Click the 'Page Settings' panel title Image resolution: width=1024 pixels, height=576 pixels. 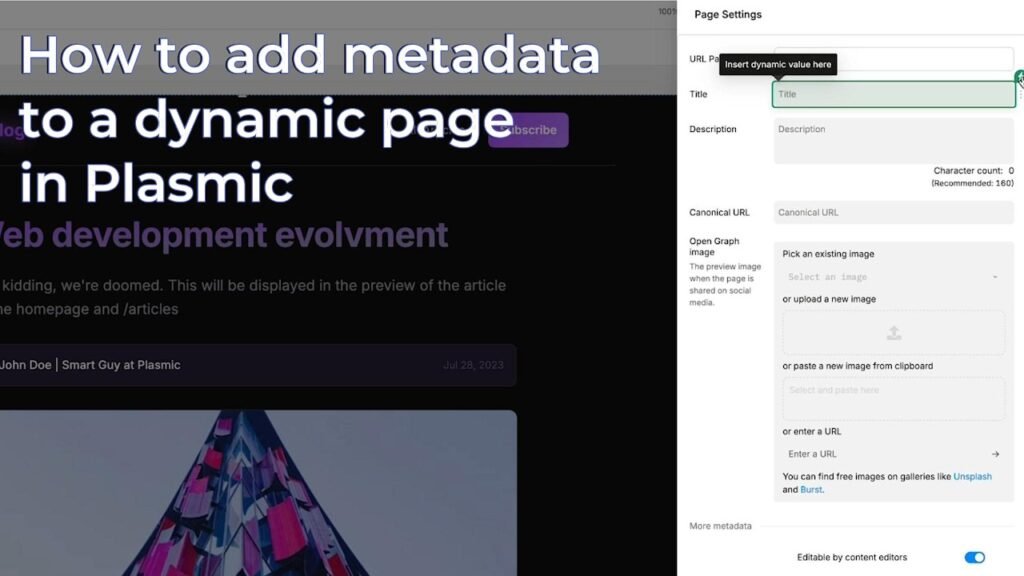(728, 14)
